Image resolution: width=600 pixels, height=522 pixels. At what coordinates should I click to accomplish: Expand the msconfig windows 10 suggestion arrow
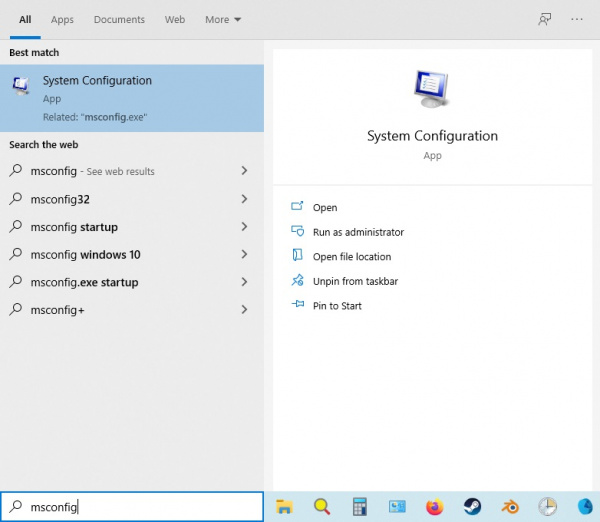pyautogui.click(x=244, y=254)
